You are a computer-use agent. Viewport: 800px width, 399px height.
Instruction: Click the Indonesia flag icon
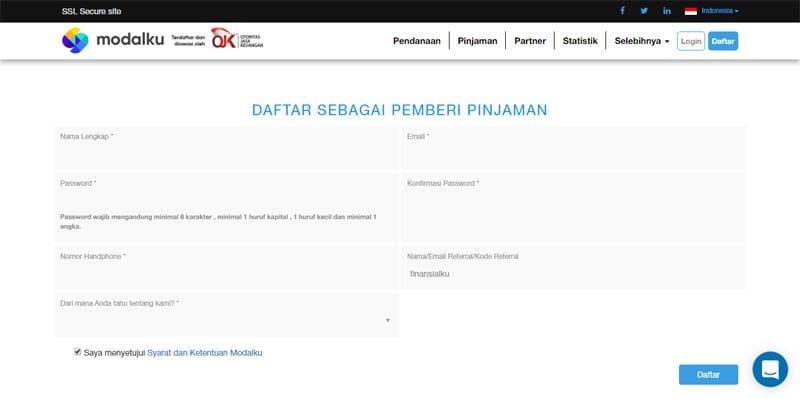click(x=691, y=11)
